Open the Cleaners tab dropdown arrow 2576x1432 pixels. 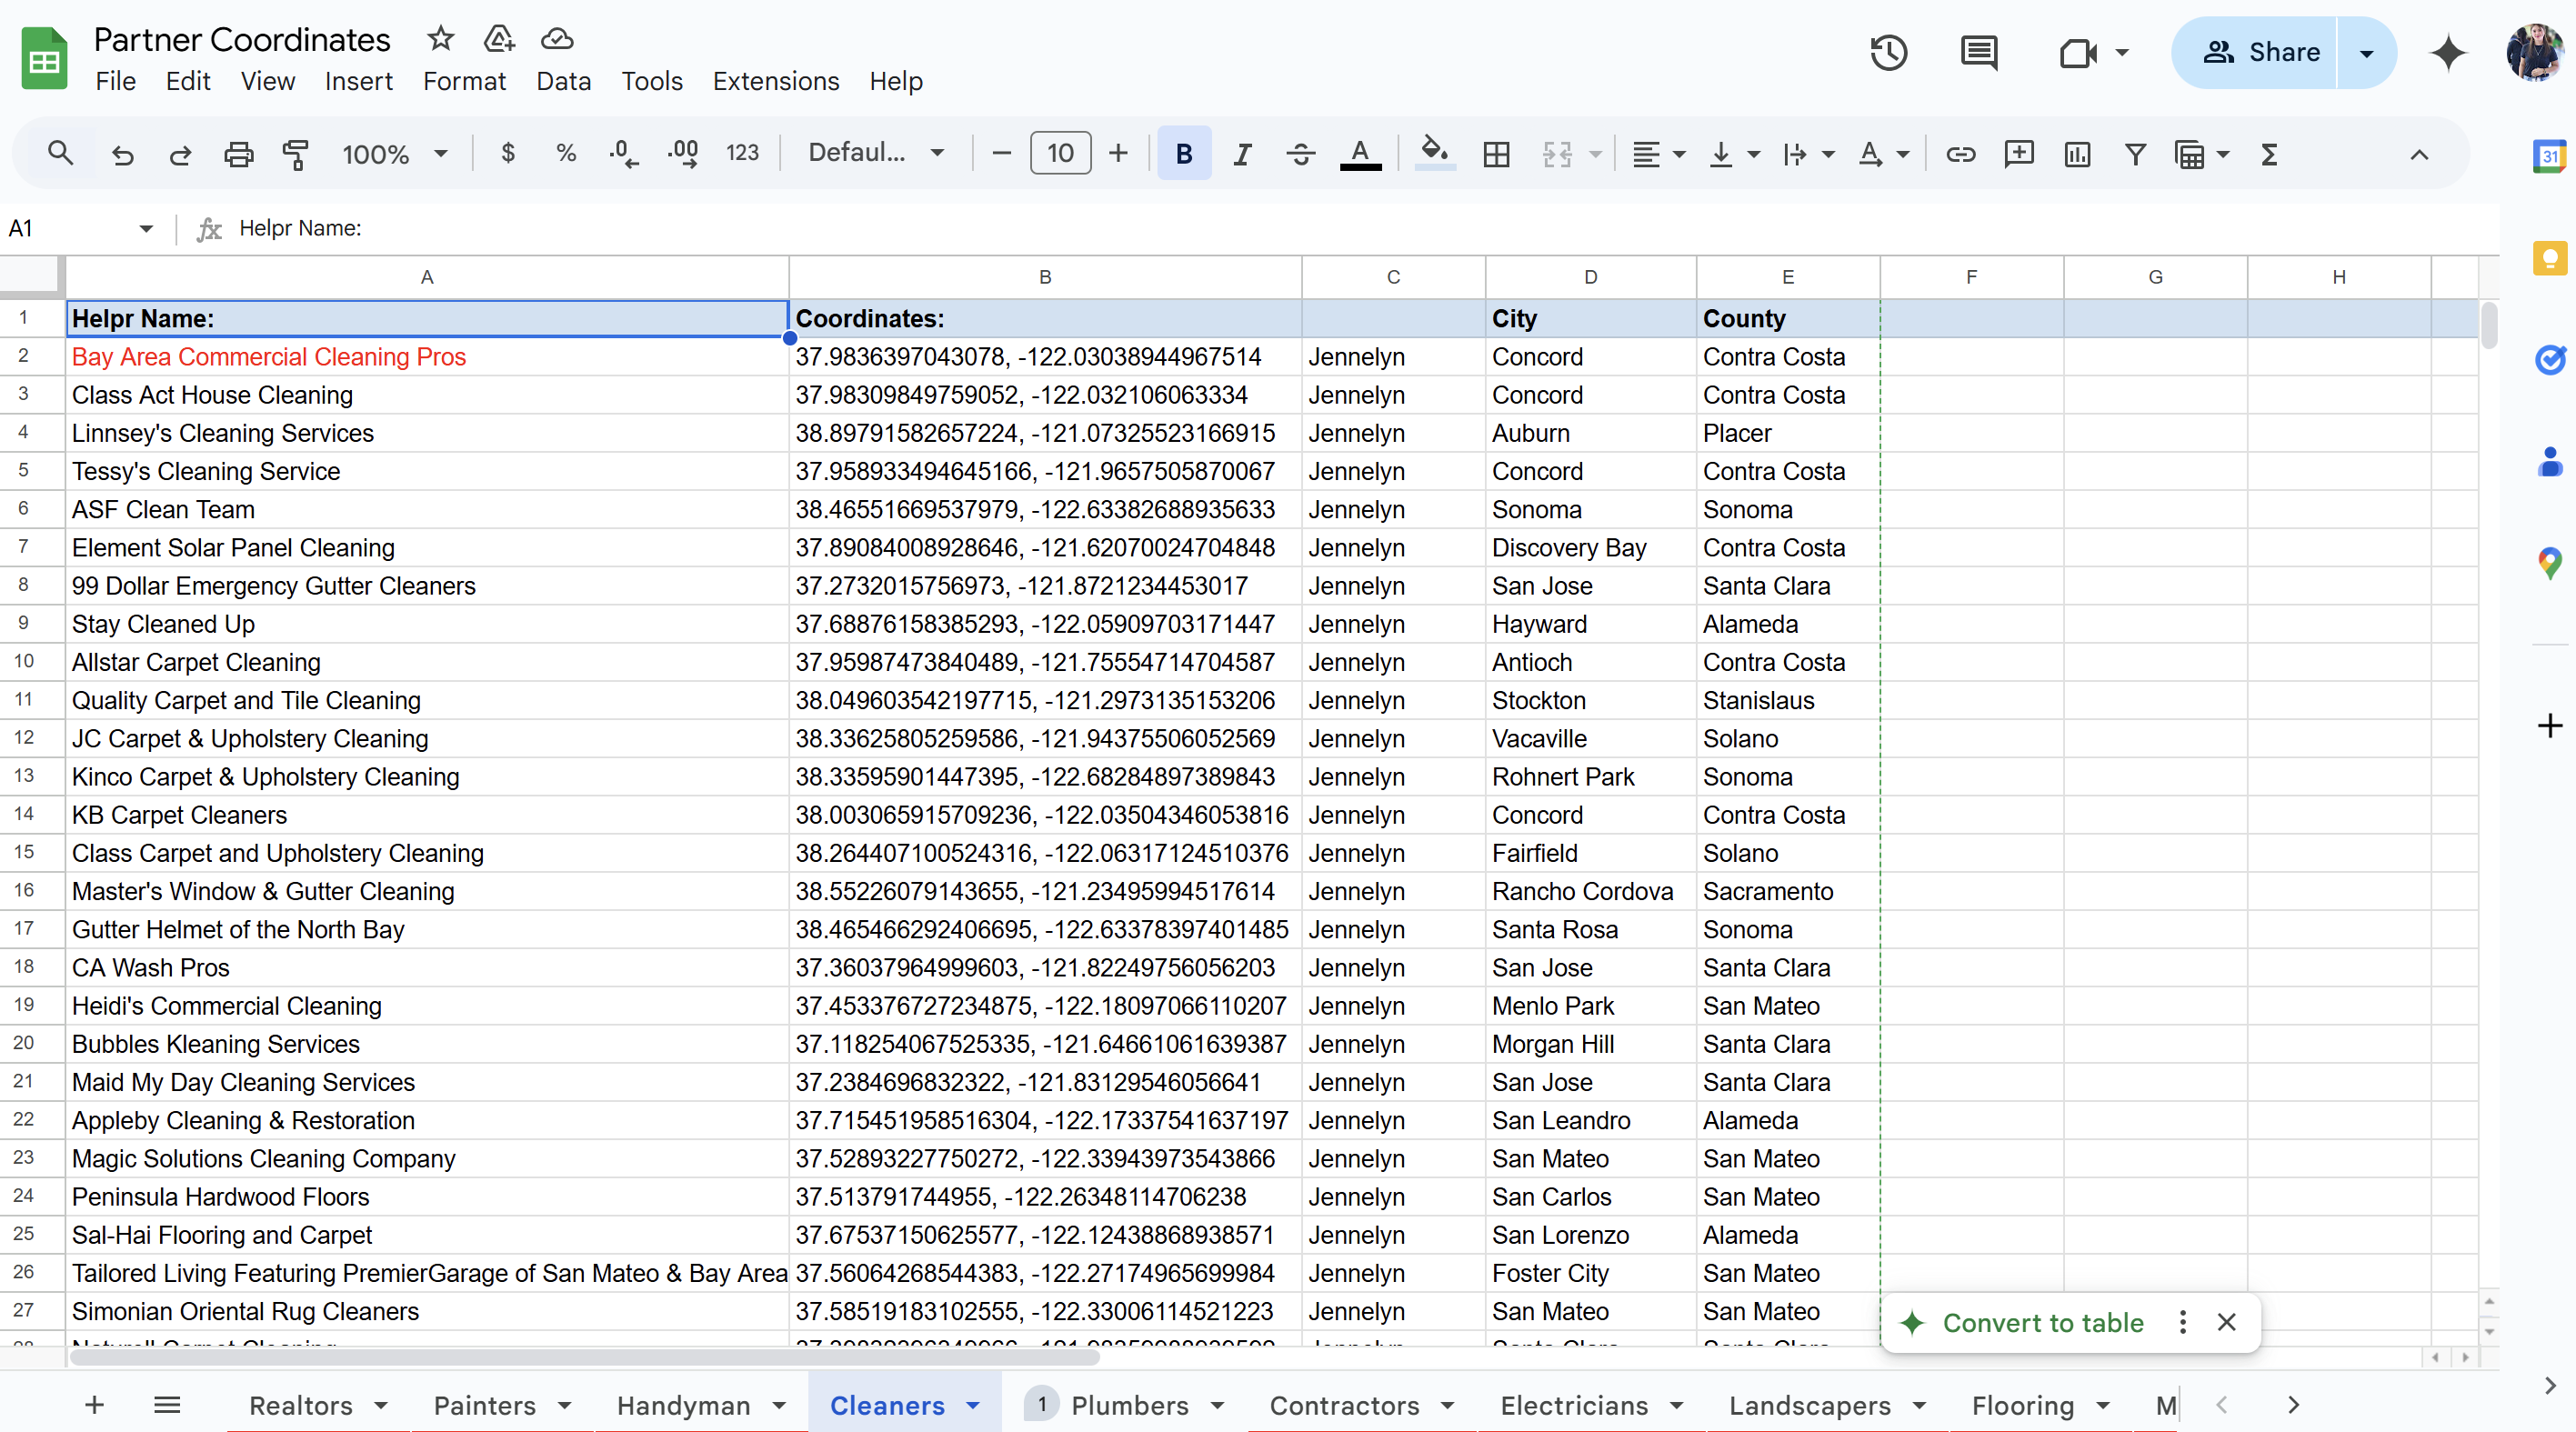pyautogui.click(x=973, y=1405)
